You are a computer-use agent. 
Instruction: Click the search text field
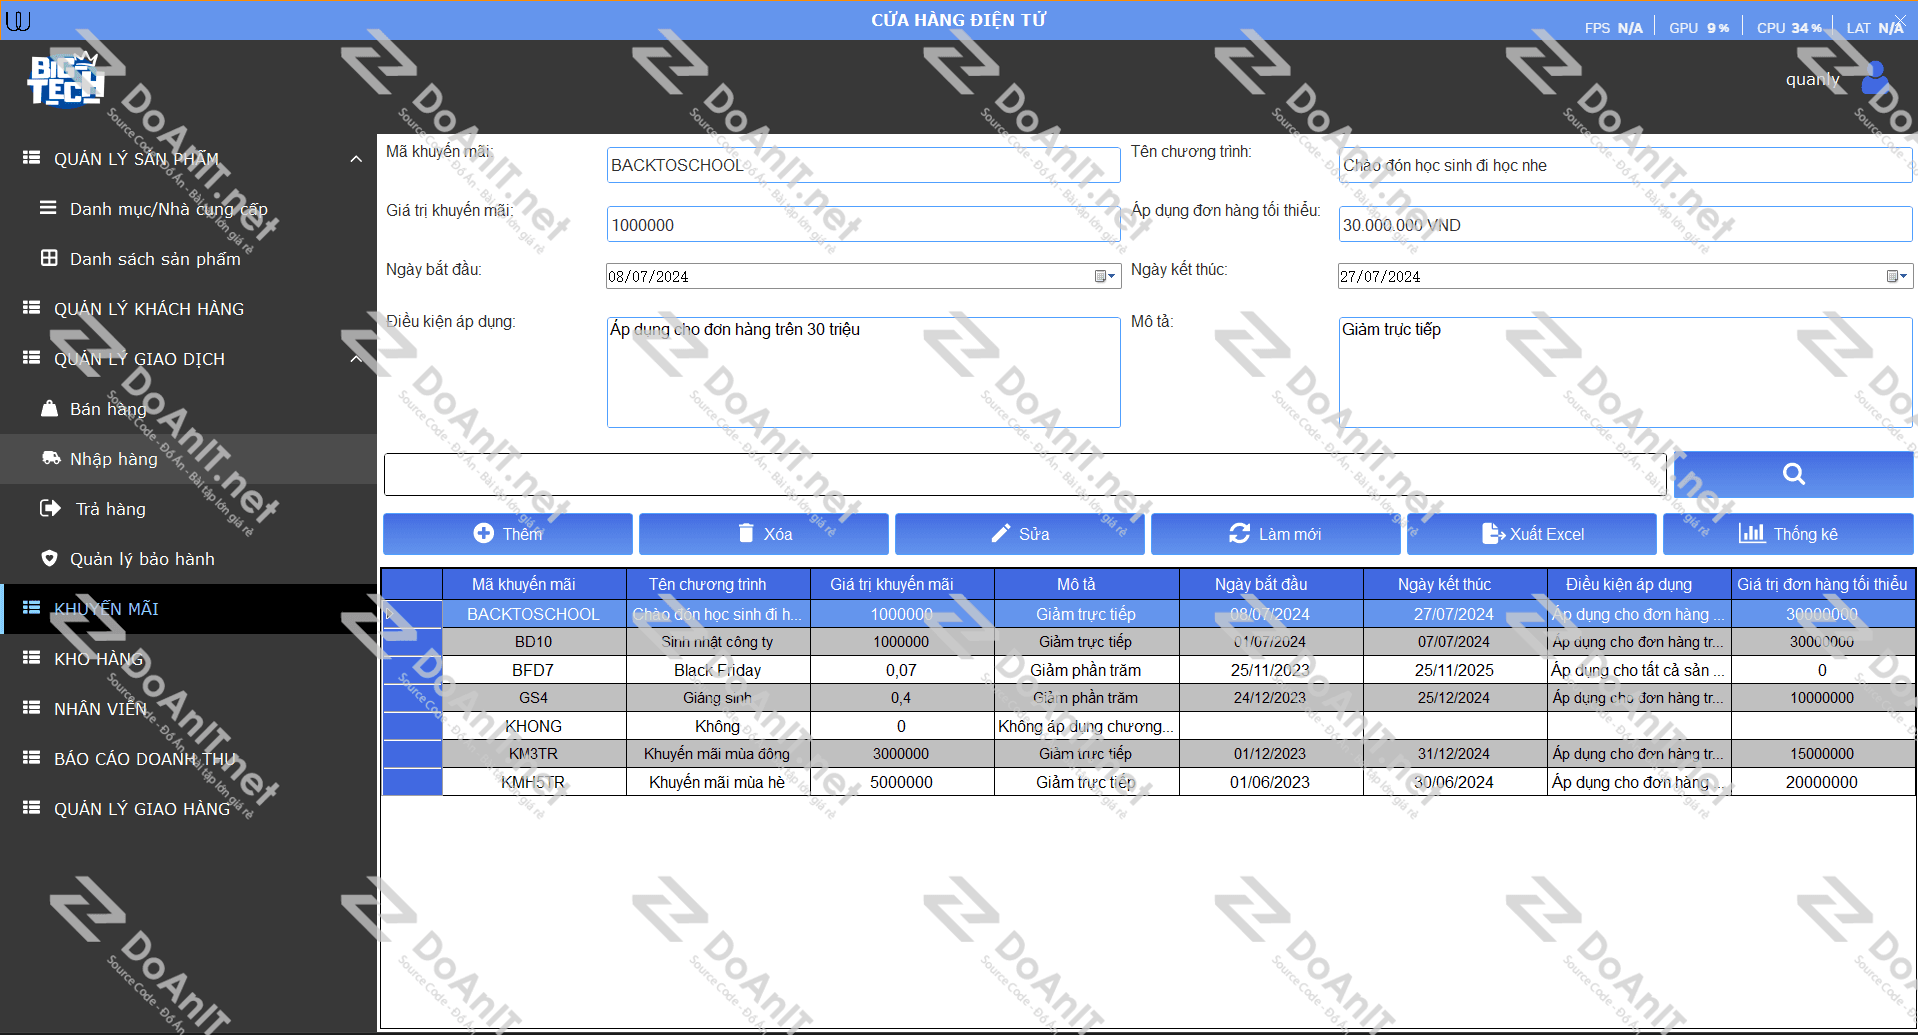(1024, 474)
